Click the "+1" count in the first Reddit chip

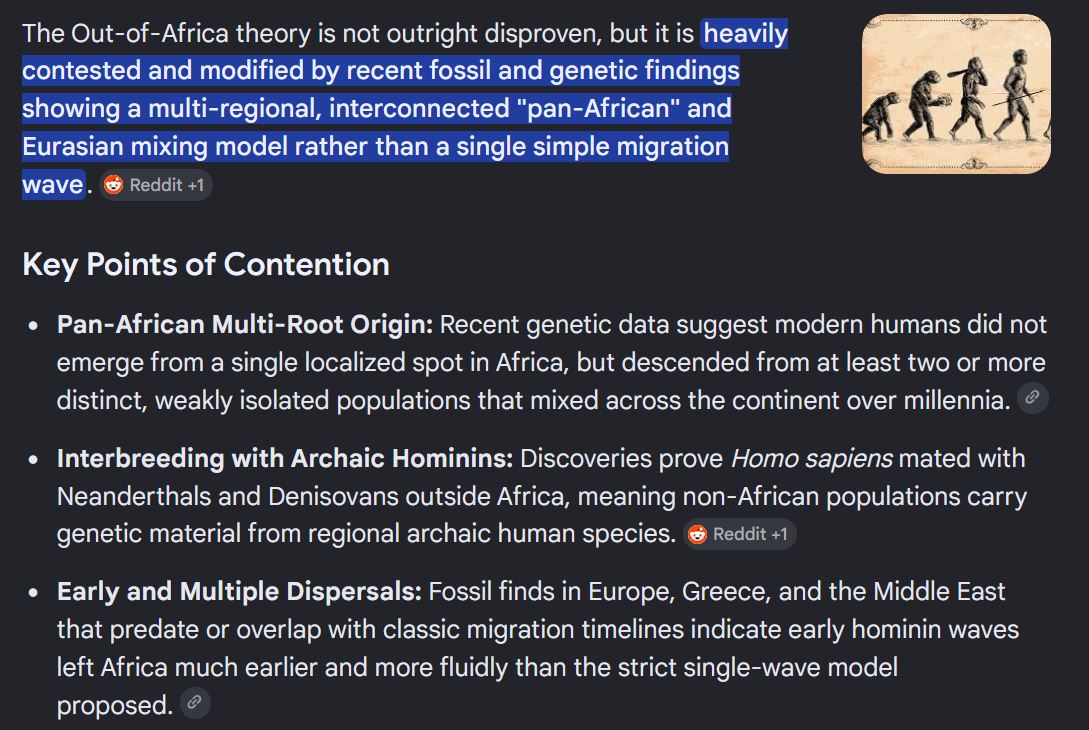[195, 185]
